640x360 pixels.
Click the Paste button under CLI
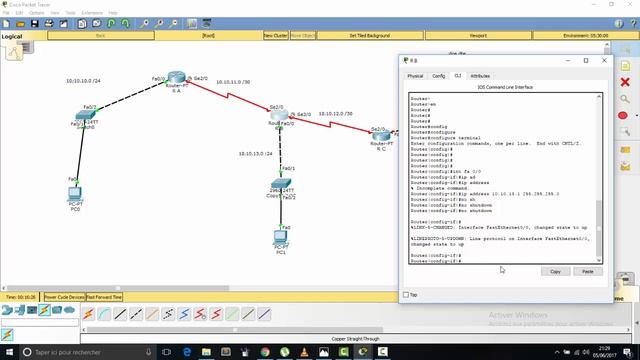[x=587, y=271]
